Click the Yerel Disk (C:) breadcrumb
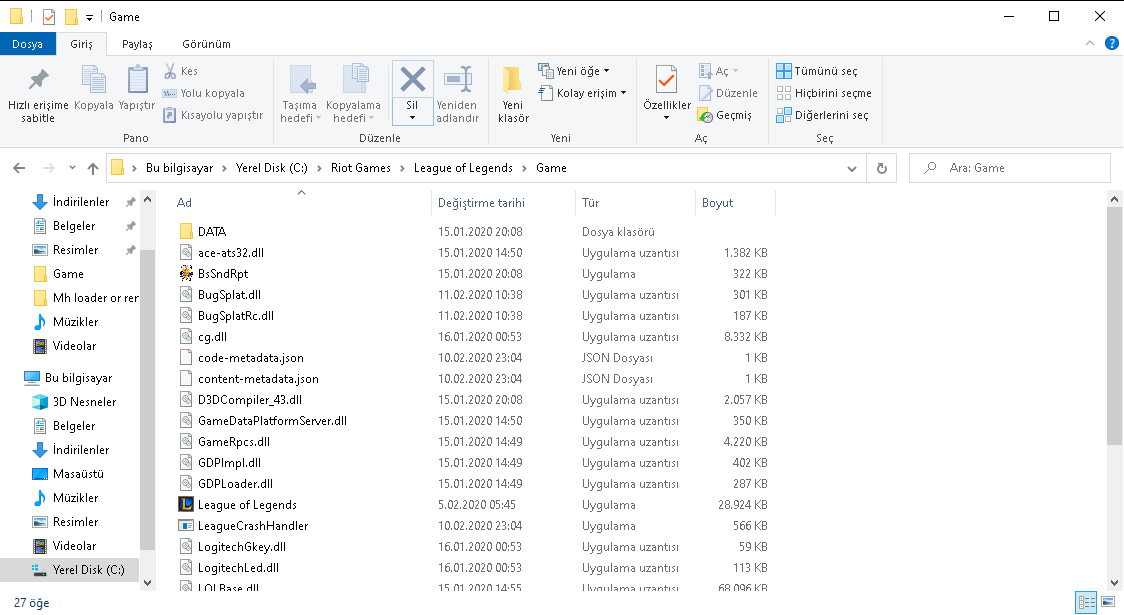1124x615 pixels. tap(272, 168)
